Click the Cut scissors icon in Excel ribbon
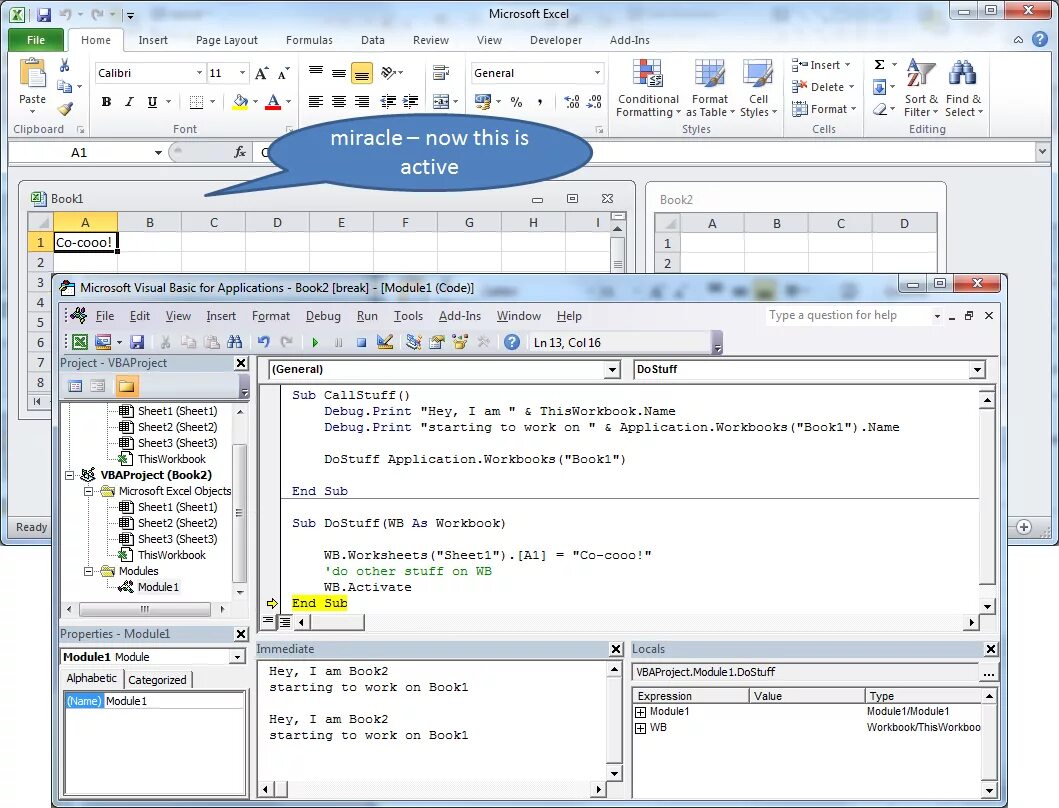This screenshot has width=1059, height=808. click(65, 65)
